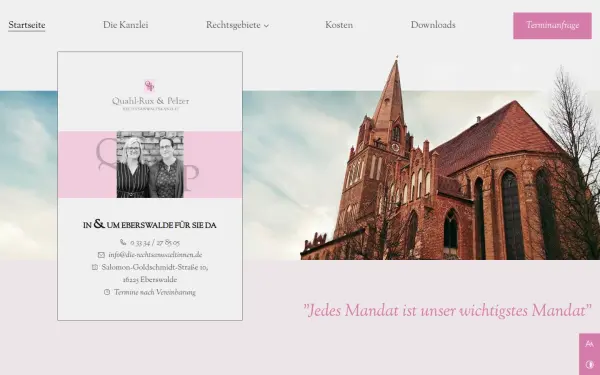Image resolution: width=600 pixels, height=375 pixels.
Task: Click the 16225 Eberswalde text
Action: point(150,280)
